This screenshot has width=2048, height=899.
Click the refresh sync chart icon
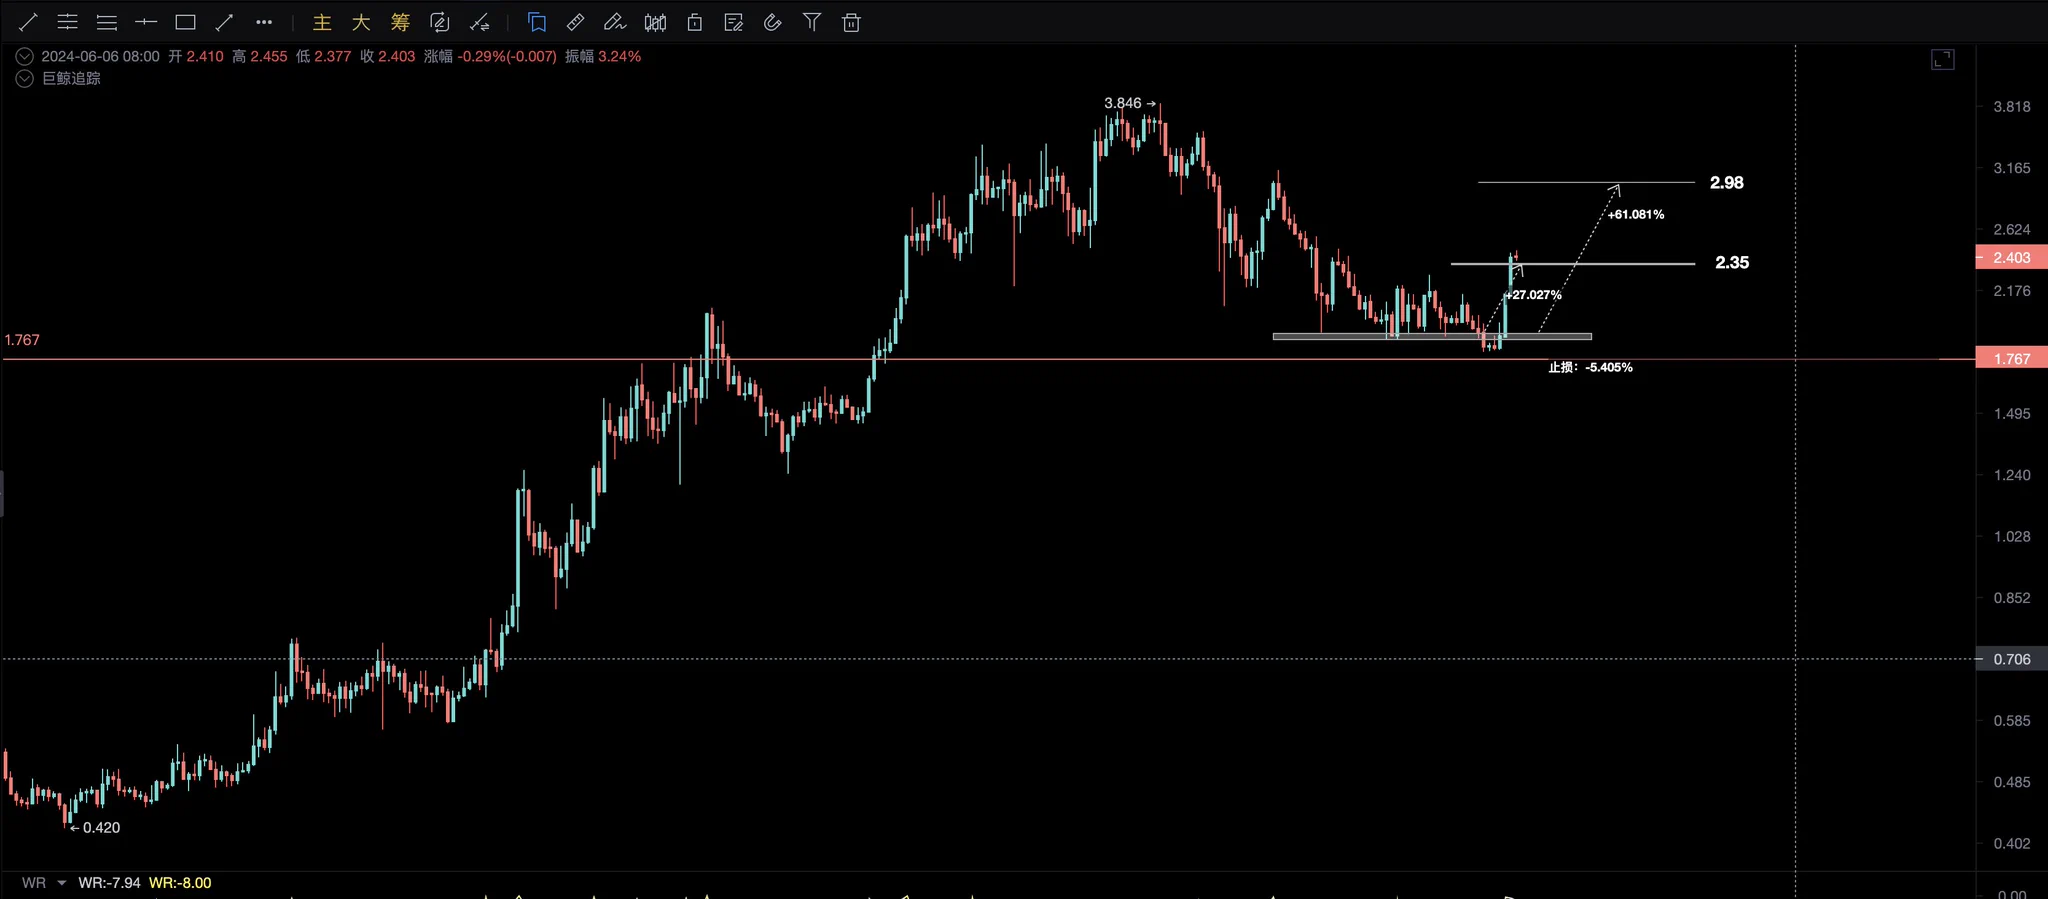click(x=439, y=22)
